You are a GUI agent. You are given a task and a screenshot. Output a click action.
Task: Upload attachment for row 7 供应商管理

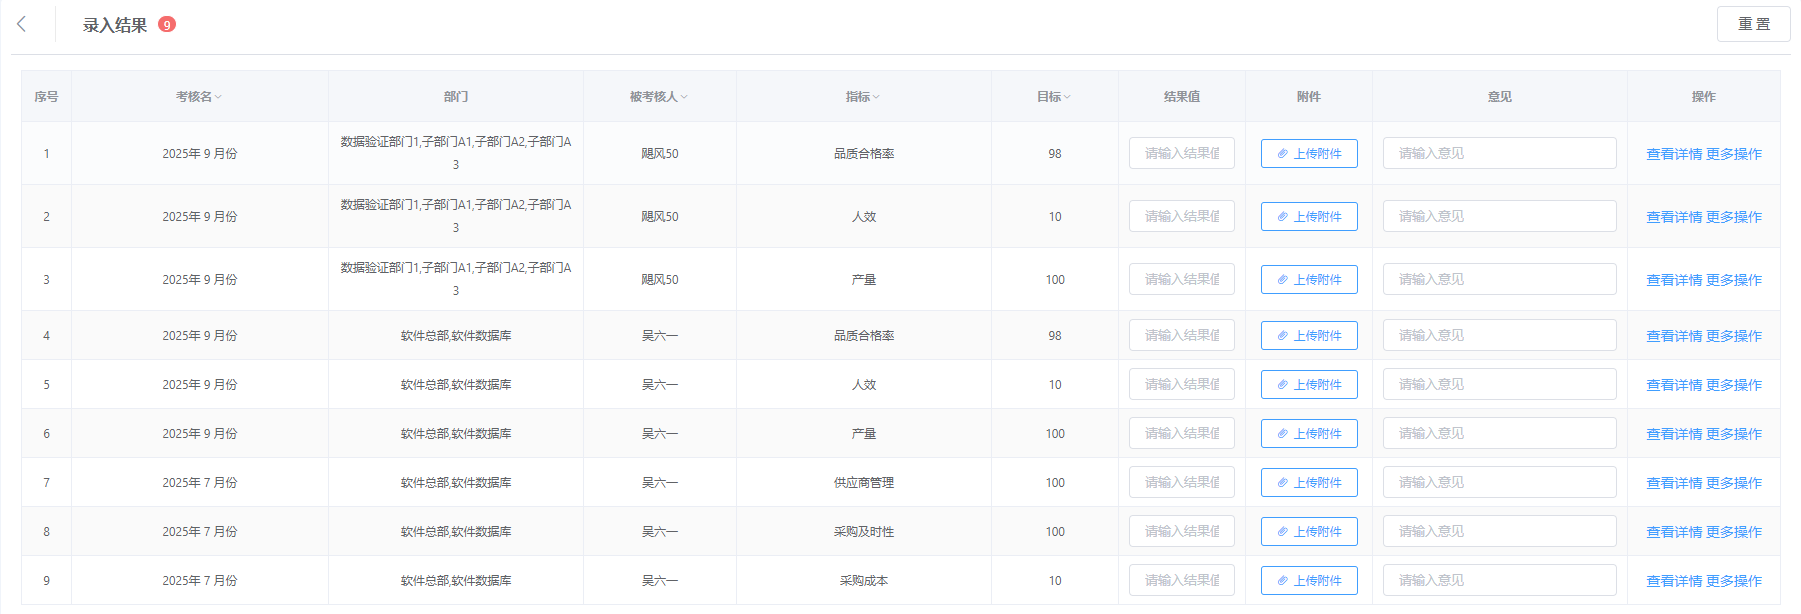coord(1308,483)
